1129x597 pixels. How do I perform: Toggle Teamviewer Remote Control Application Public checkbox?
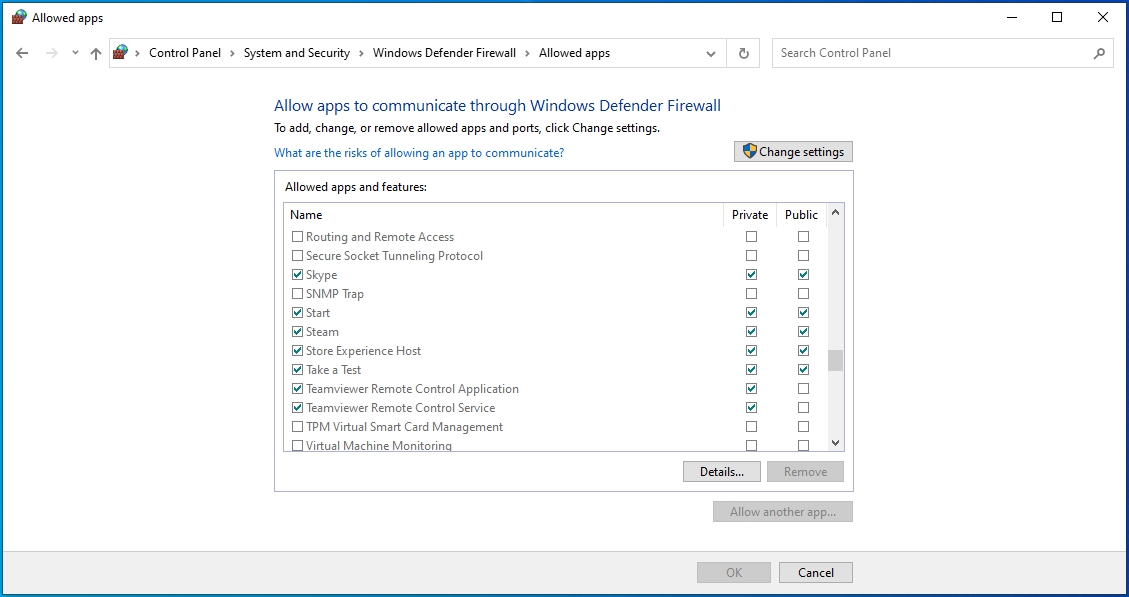click(804, 389)
